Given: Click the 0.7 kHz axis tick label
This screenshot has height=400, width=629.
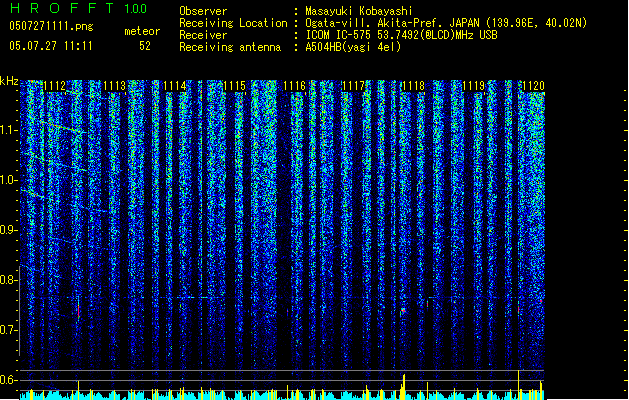Looking at the screenshot, I should click(9, 330).
